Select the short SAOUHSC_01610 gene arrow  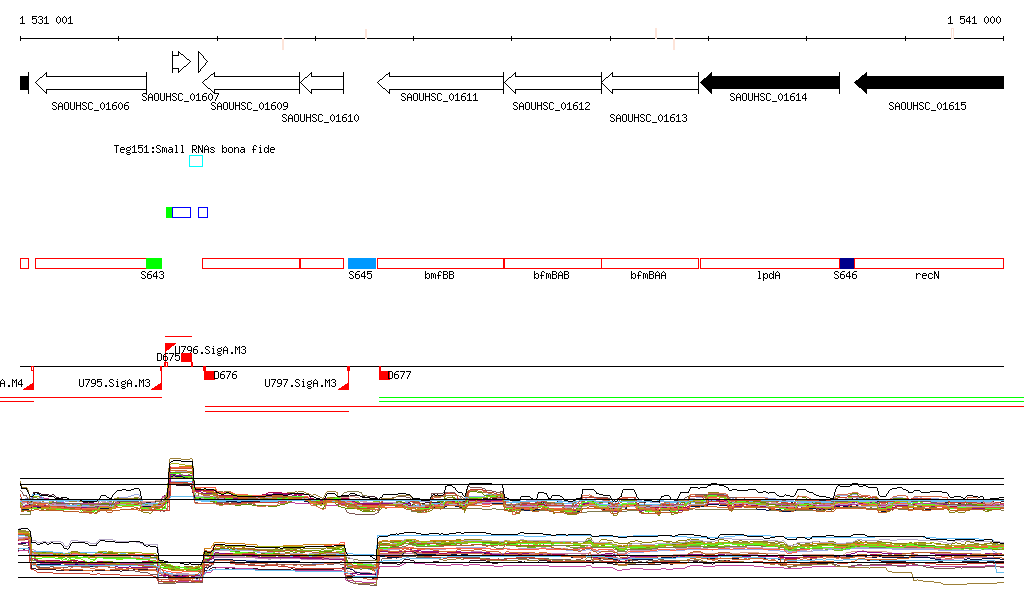[322, 83]
